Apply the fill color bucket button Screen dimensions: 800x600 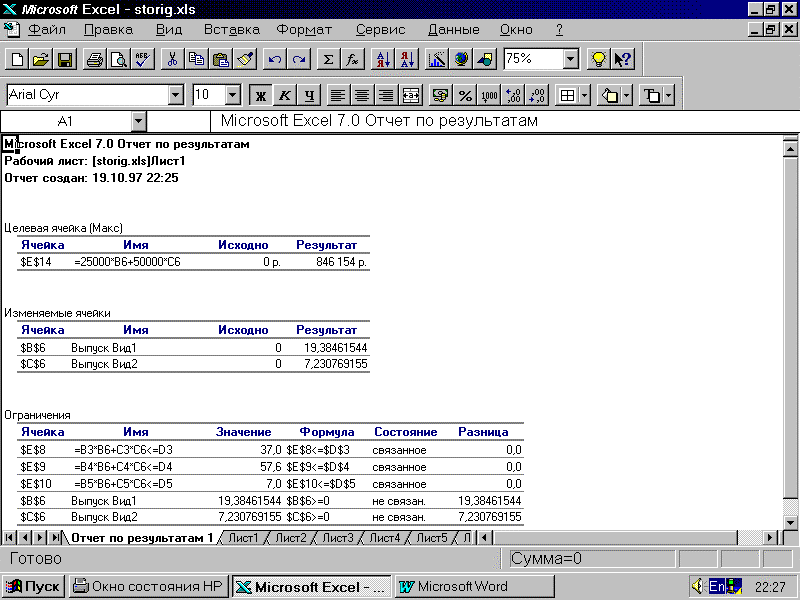point(610,95)
